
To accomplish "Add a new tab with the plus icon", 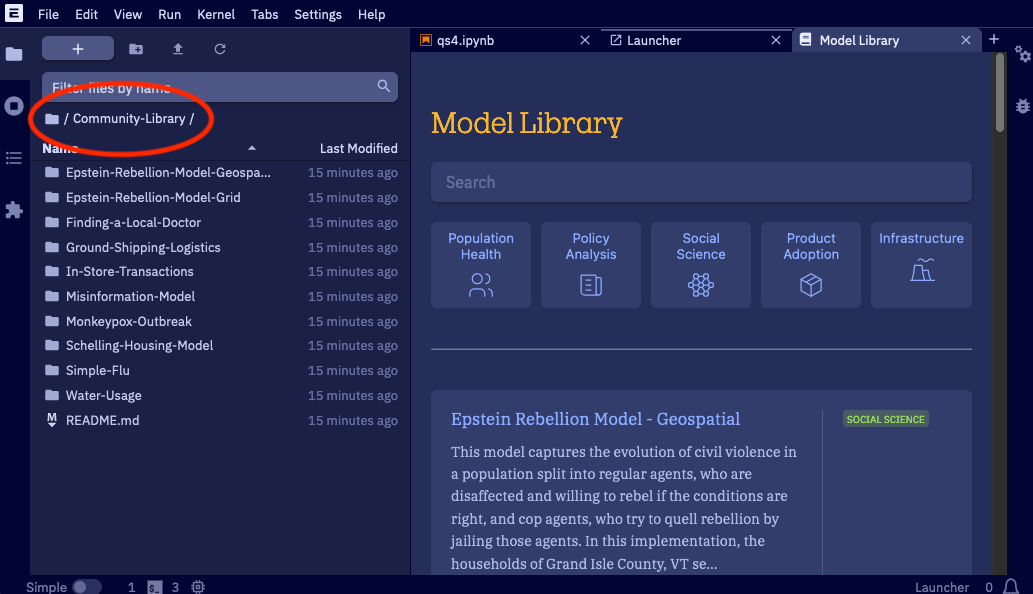I will (x=994, y=40).
